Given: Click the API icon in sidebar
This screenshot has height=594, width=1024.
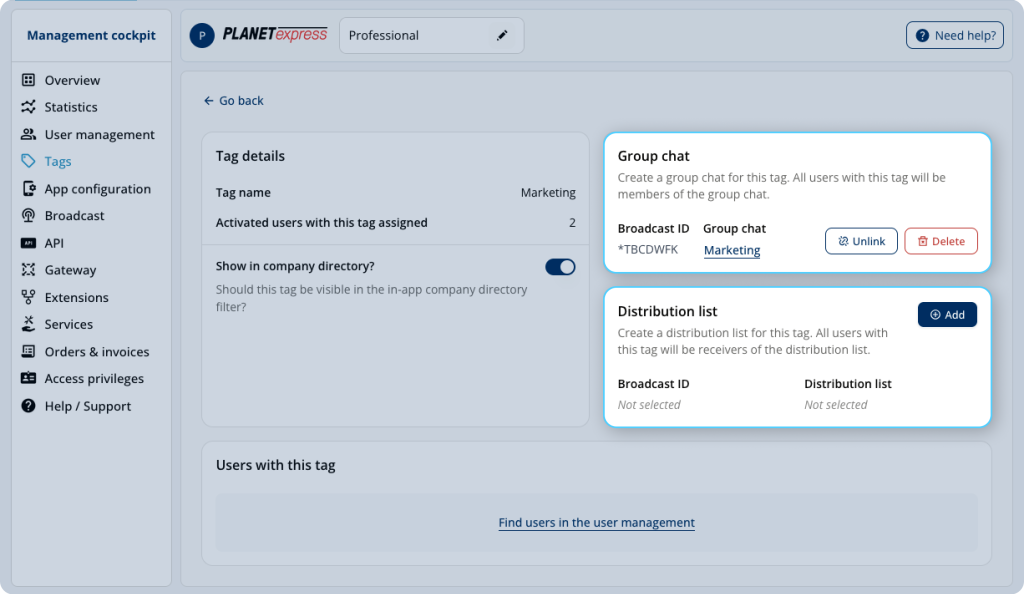Looking at the screenshot, I should pyautogui.click(x=28, y=243).
